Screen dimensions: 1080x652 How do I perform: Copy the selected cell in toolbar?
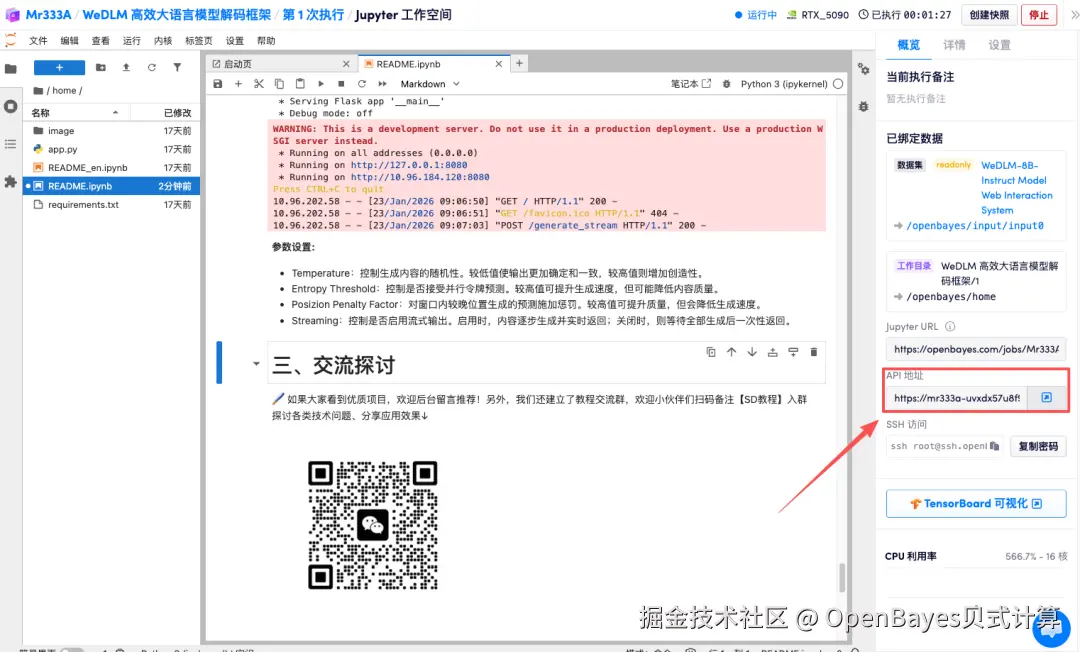(x=280, y=84)
